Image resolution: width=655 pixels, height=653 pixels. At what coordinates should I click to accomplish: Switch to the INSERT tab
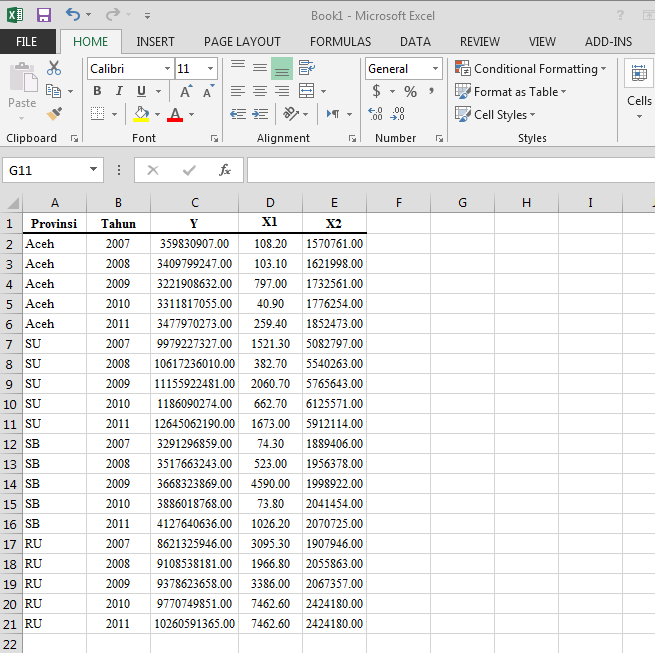point(155,42)
